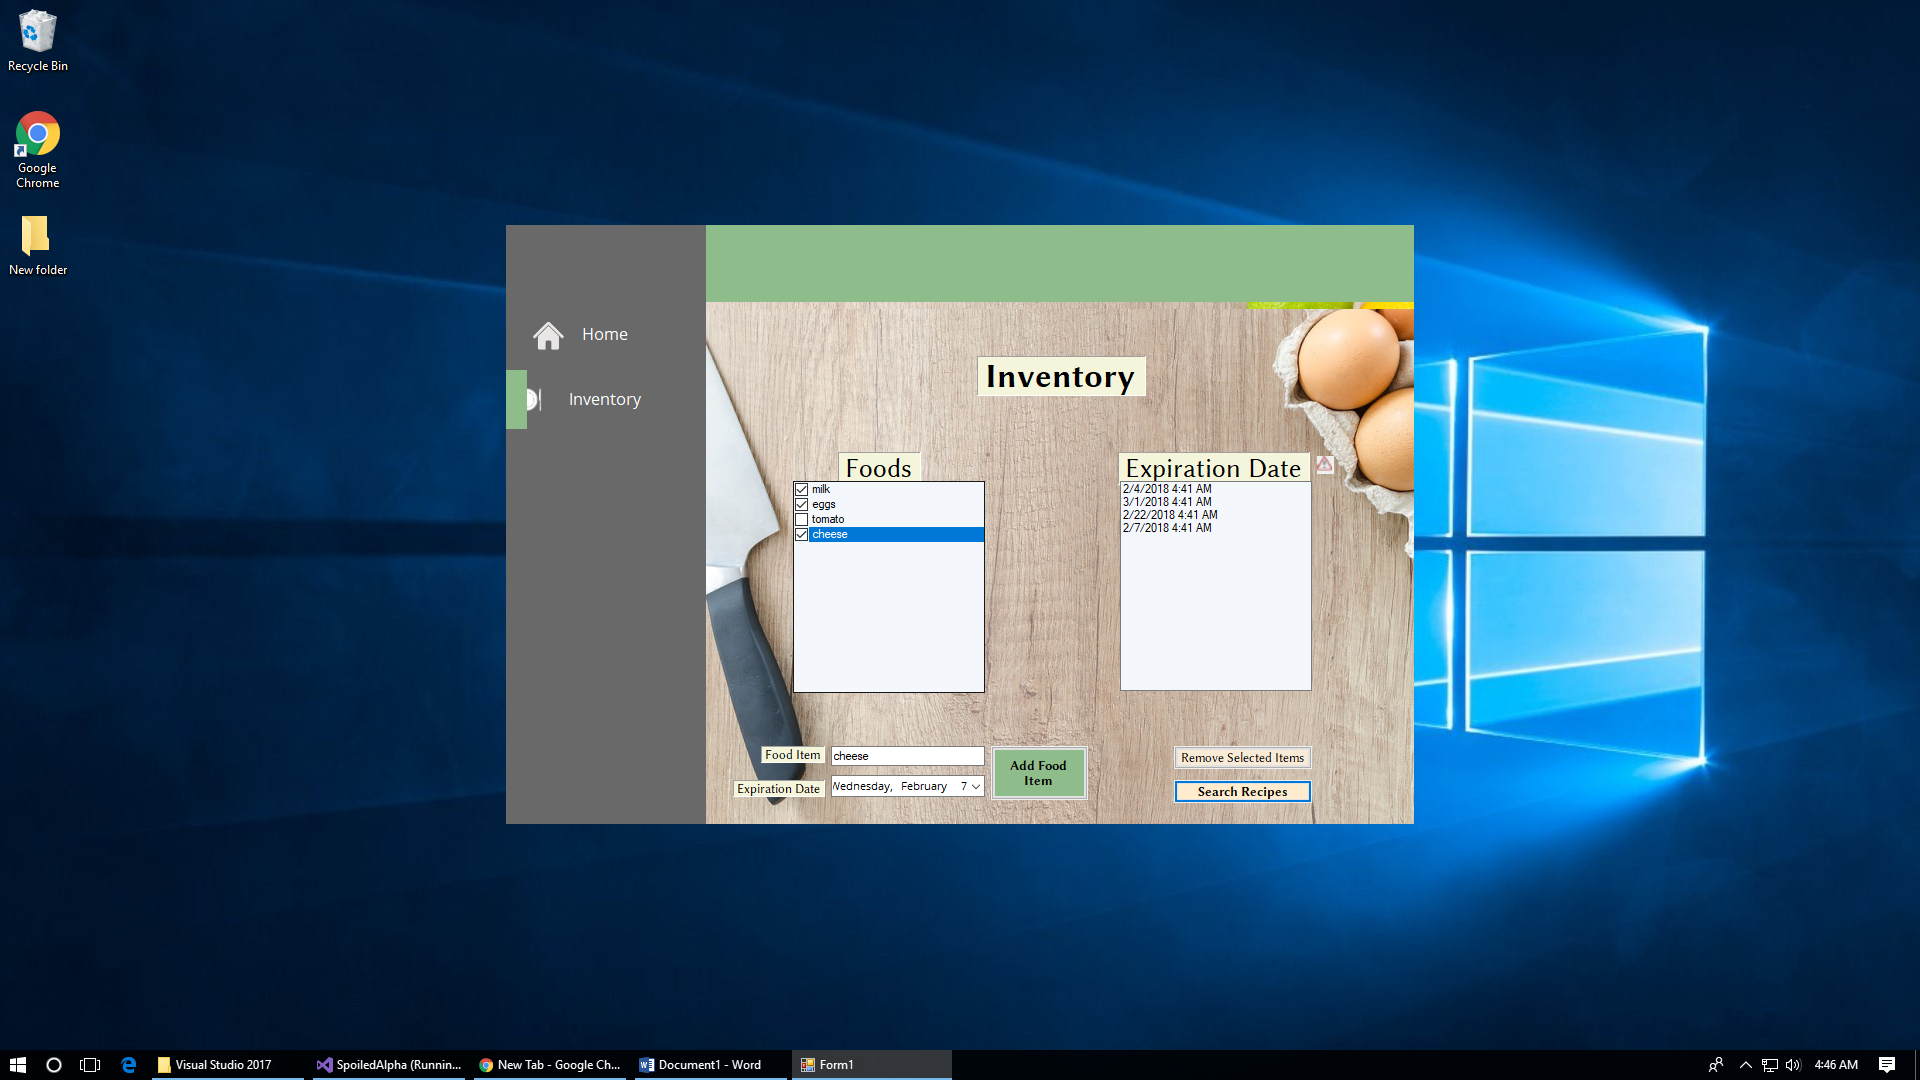Click the Home house icon
Image resolution: width=1920 pixels, height=1080 pixels.
click(x=548, y=335)
